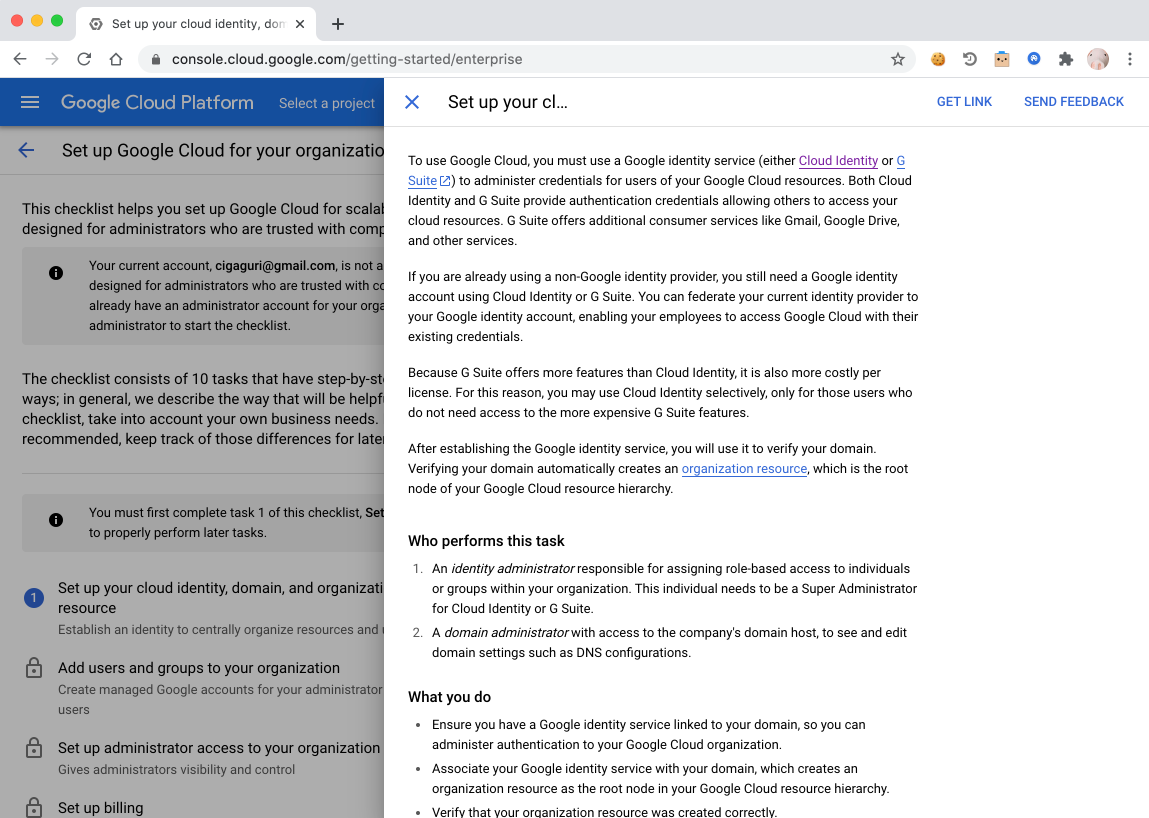Click the What you do heading
Image resolution: width=1149 pixels, height=818 pixels.
click(449, 697)
